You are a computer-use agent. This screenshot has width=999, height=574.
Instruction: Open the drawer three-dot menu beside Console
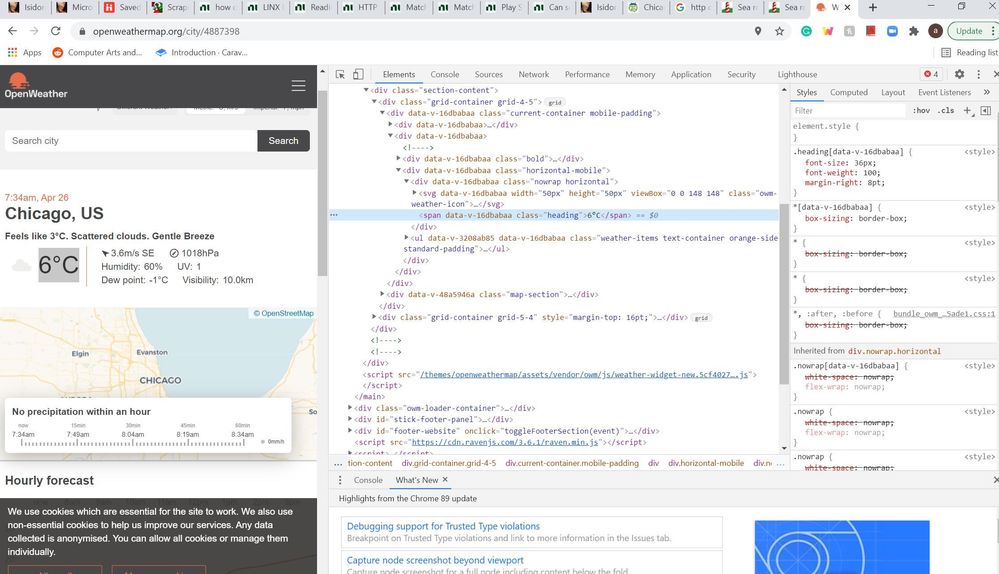[x=340, y=480]
